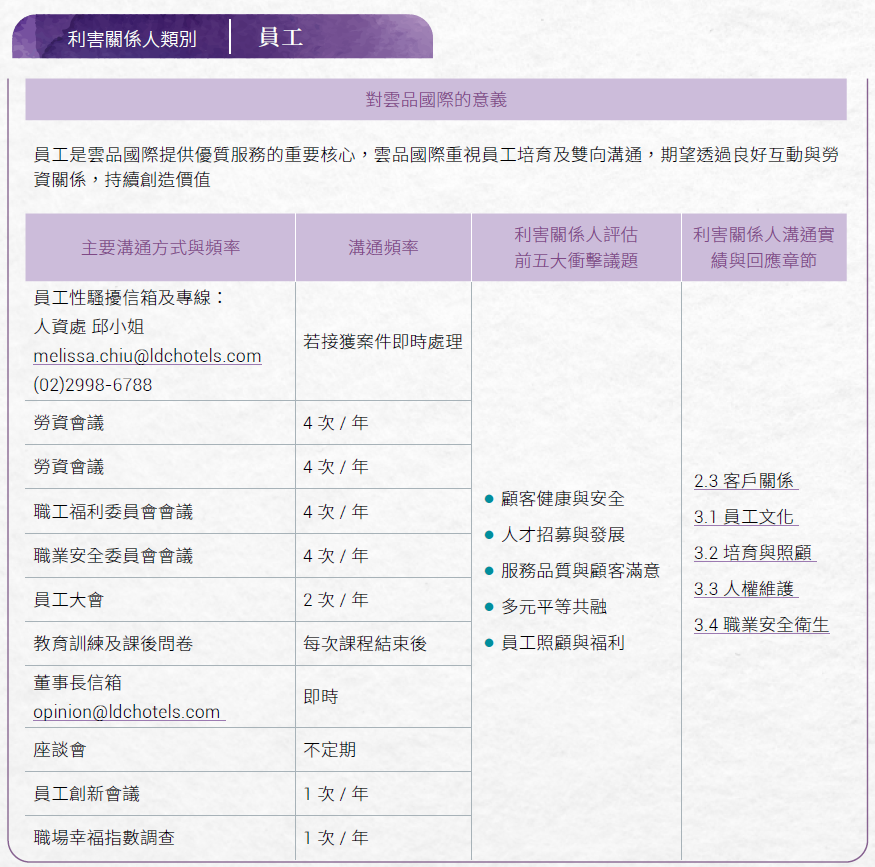Select the 員工創新會議 row label
The width and height of the screenshot is (875, 867).
click(x=86, y=794)
